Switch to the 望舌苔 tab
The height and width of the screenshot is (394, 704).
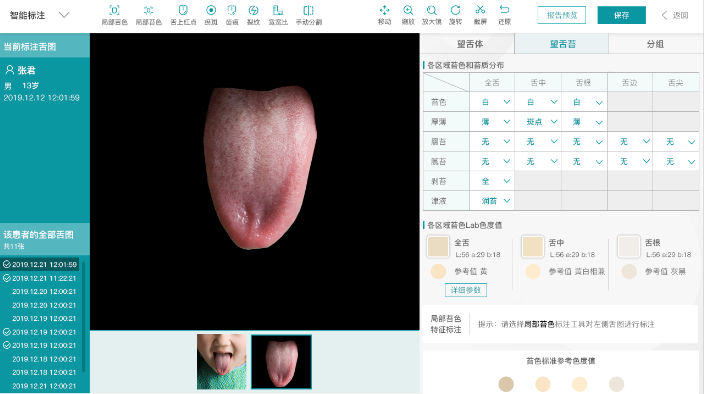[562, 44]
